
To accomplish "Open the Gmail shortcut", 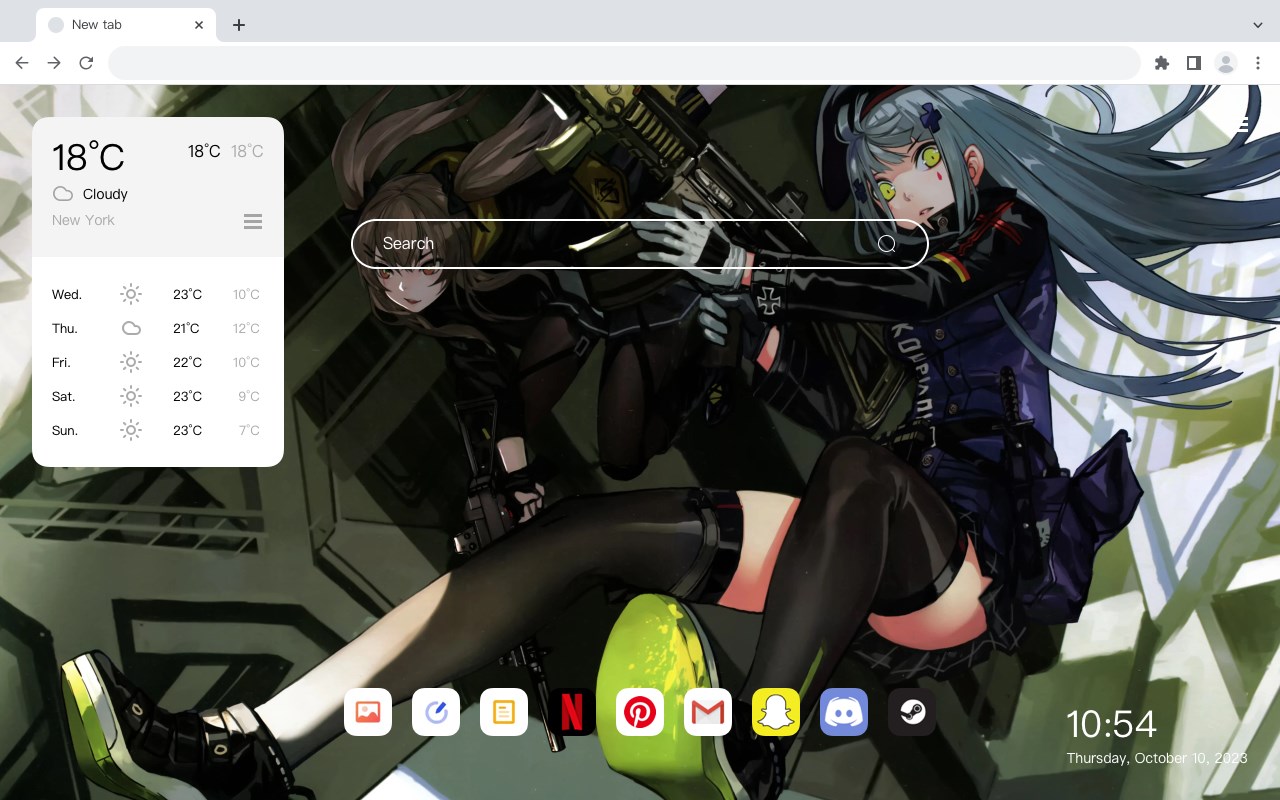I will [708, 712].
